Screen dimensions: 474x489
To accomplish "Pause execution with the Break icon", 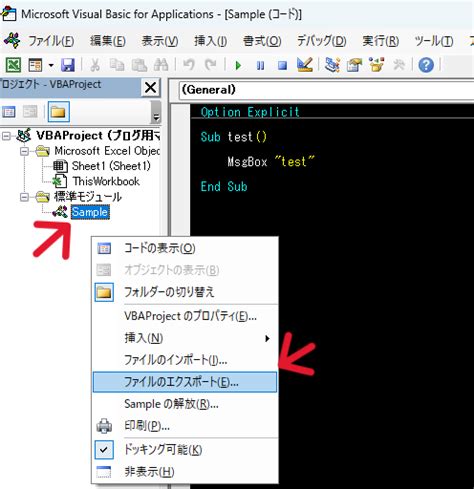I will tap(260, 65).
